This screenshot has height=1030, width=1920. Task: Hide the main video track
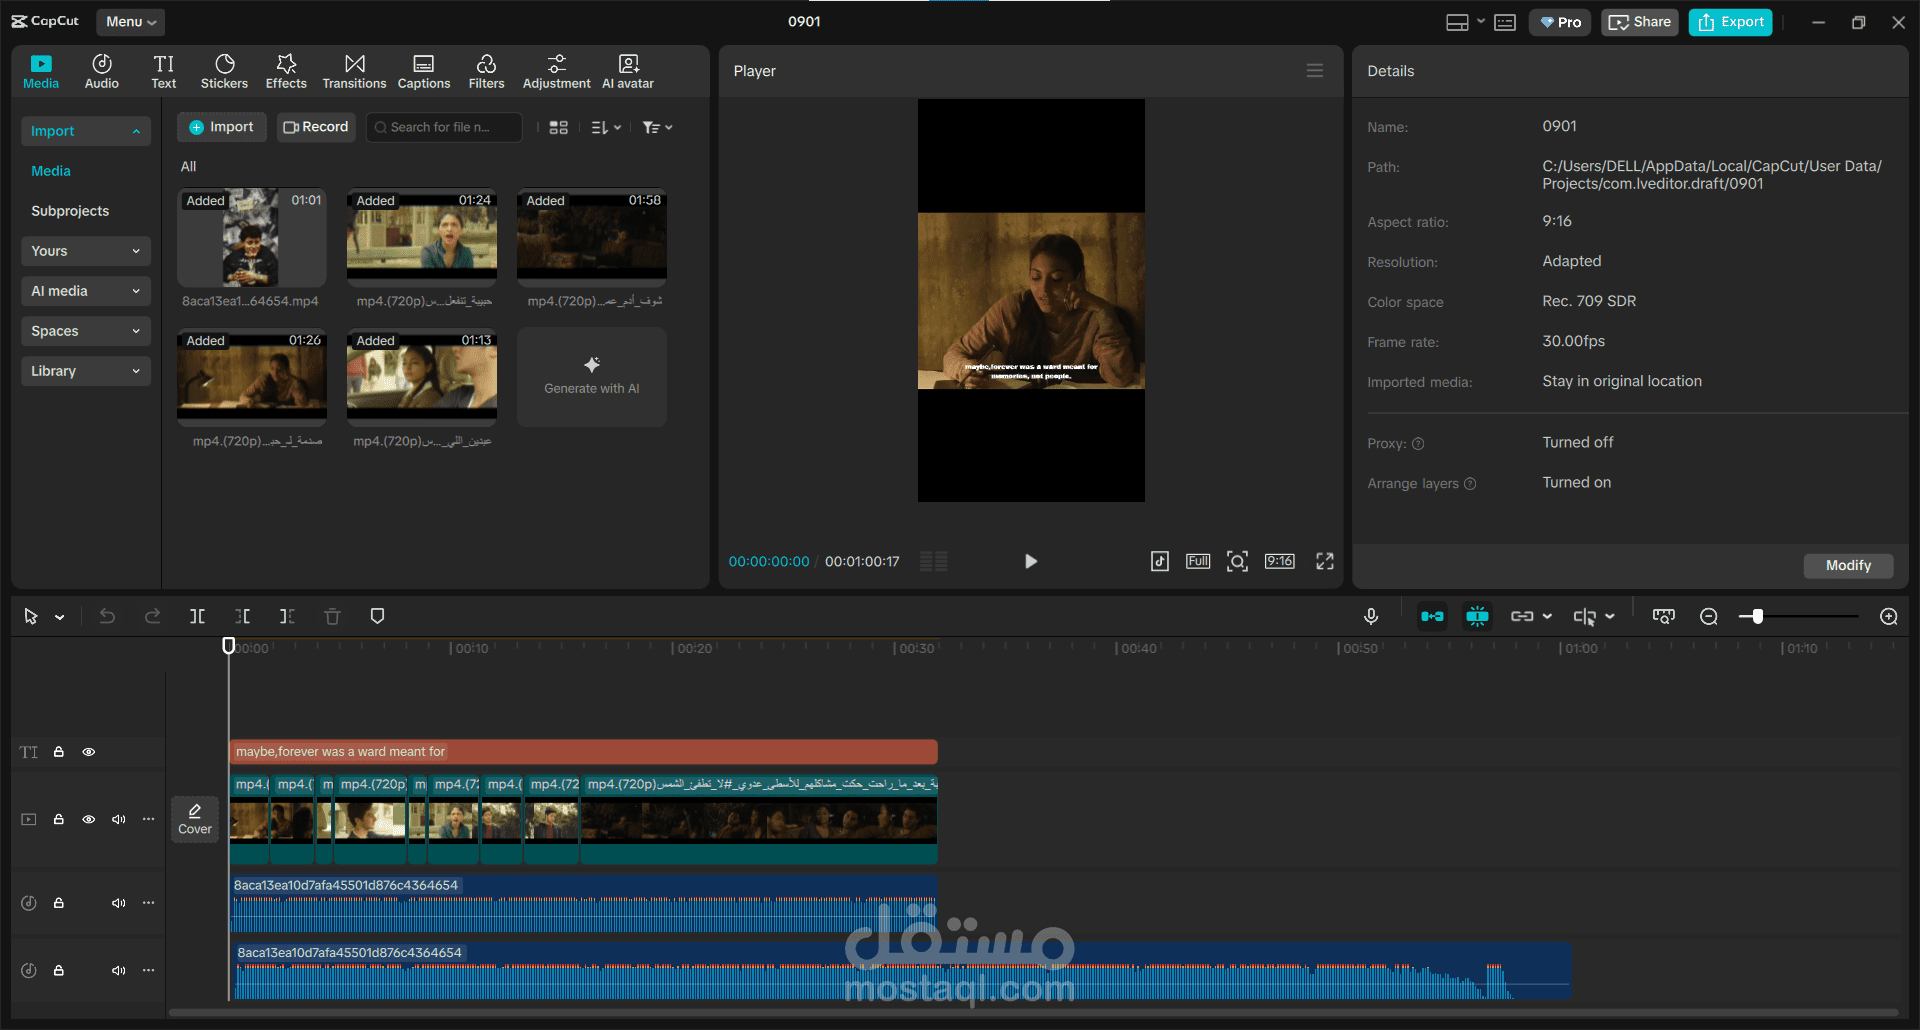click(x=89, y=819)
